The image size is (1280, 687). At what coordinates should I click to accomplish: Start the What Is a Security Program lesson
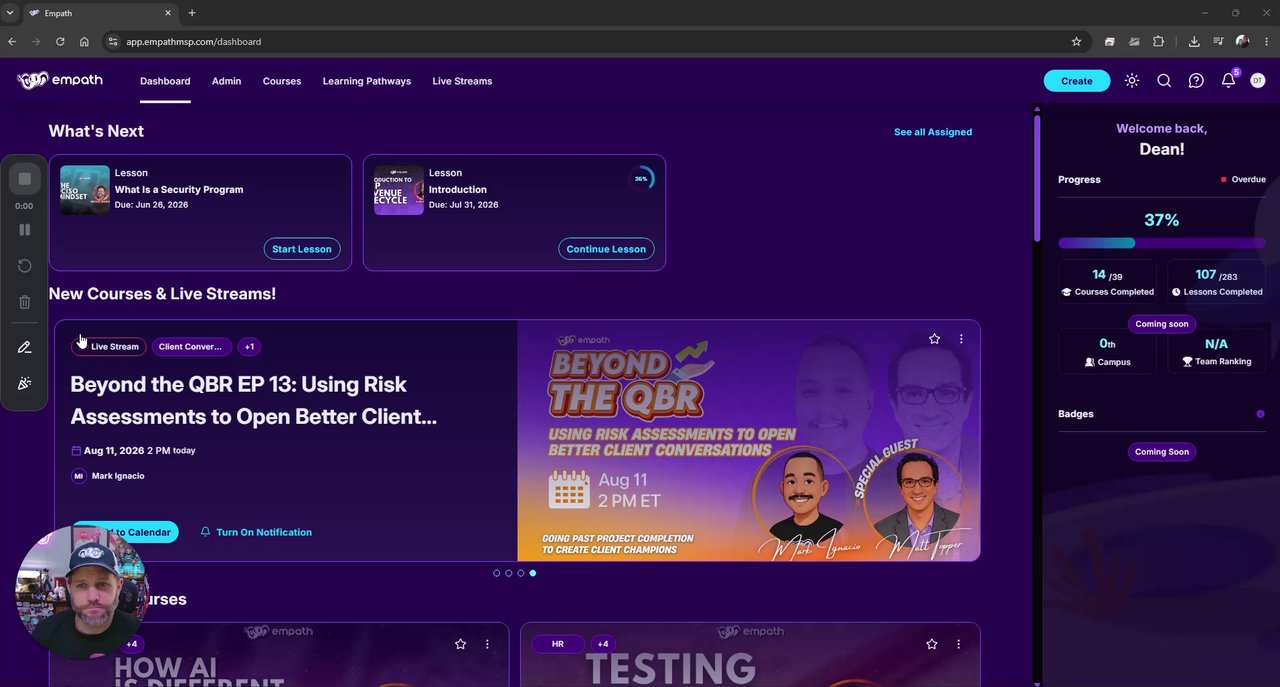click(x=302, y=249)
